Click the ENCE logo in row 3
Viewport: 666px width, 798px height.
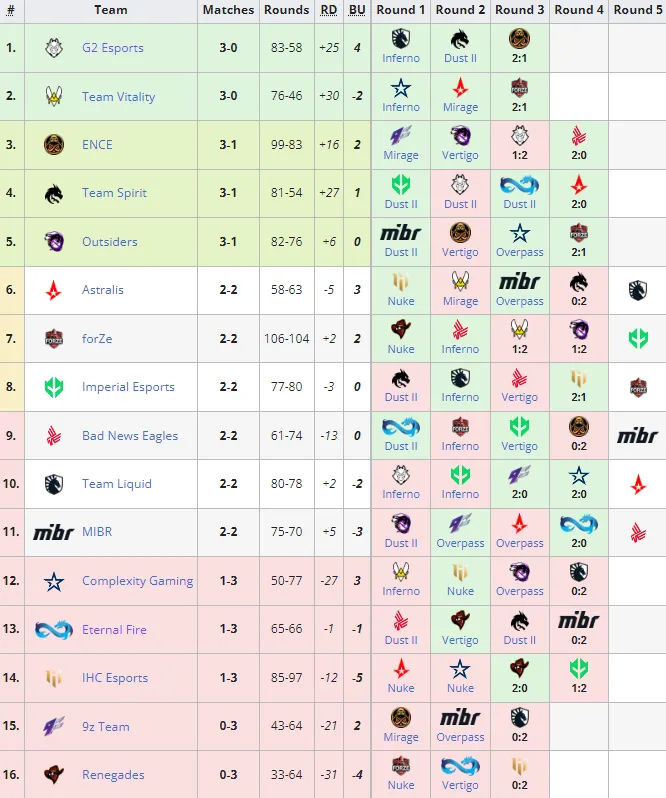point(54,145)
